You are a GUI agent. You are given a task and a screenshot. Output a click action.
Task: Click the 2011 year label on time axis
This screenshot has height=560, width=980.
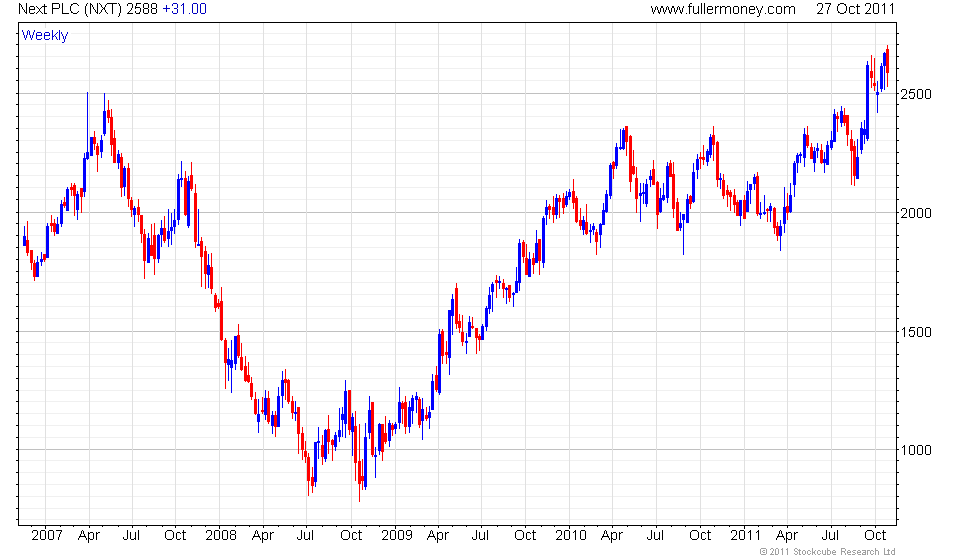[746, 536]
